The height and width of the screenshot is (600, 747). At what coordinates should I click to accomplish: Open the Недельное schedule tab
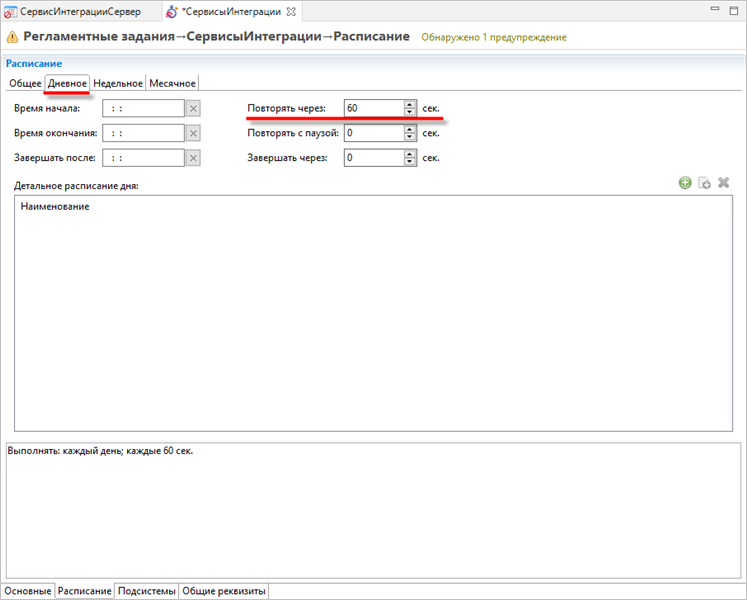pos(118,83)
